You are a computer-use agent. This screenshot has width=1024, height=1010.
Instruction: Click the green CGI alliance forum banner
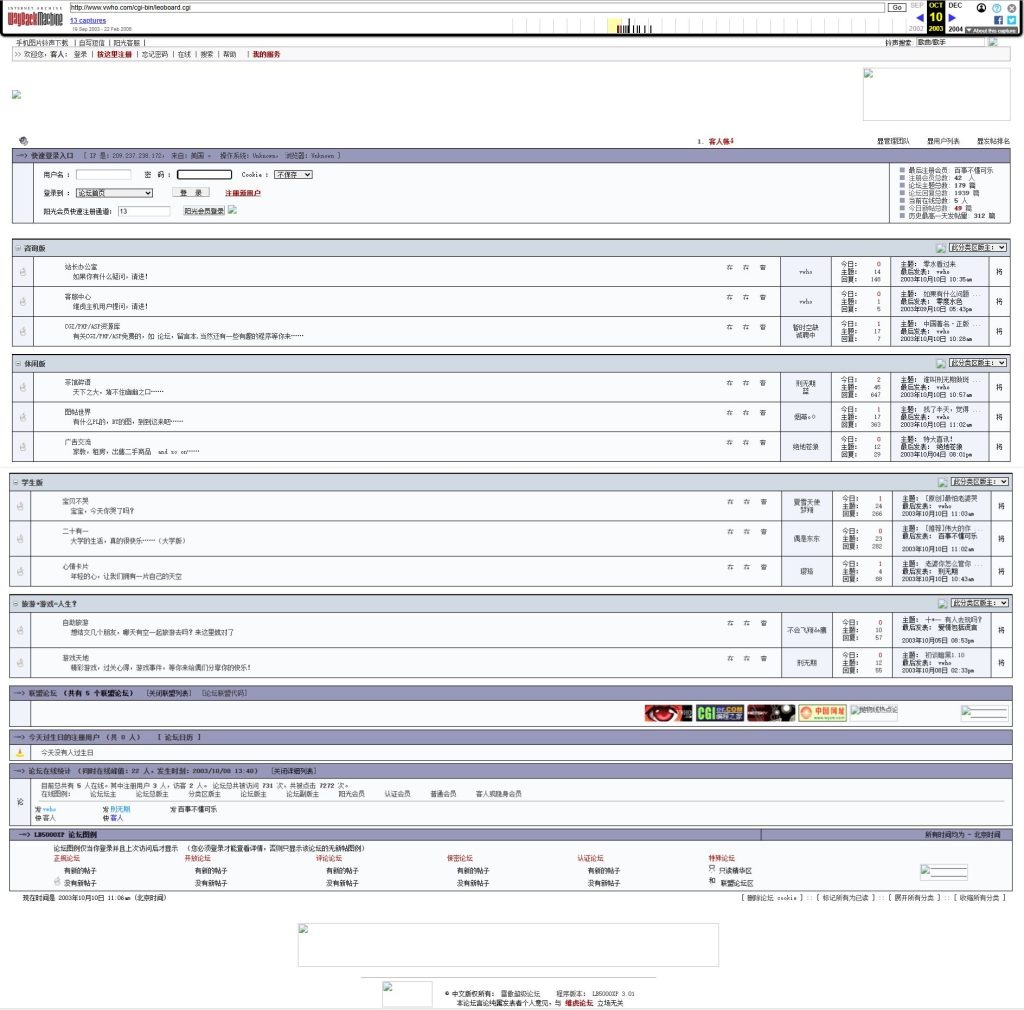point(718,713)
